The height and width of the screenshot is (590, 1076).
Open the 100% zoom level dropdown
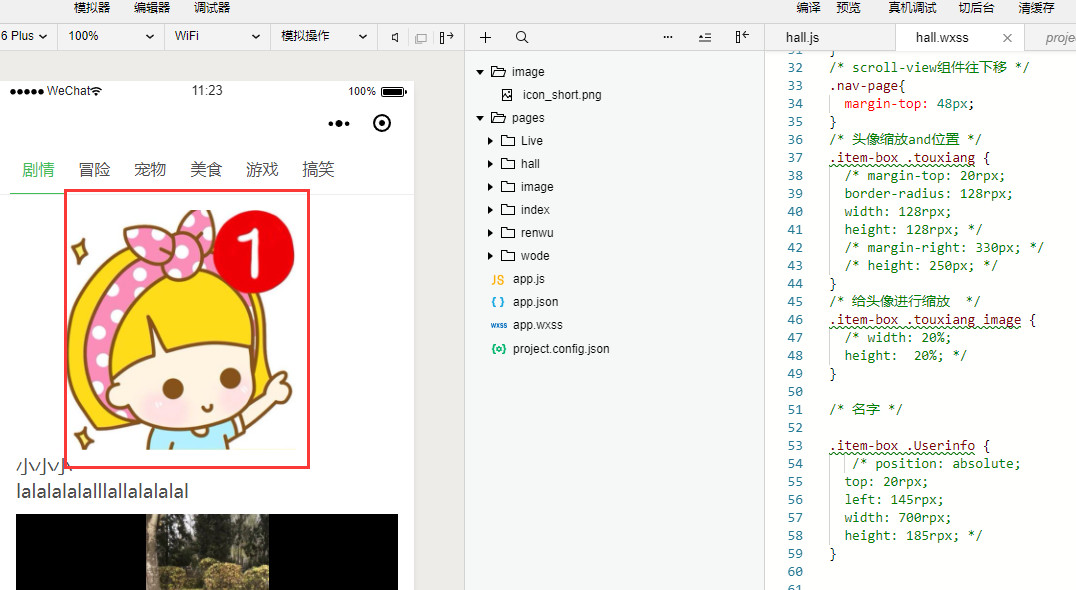click(110, 36)
